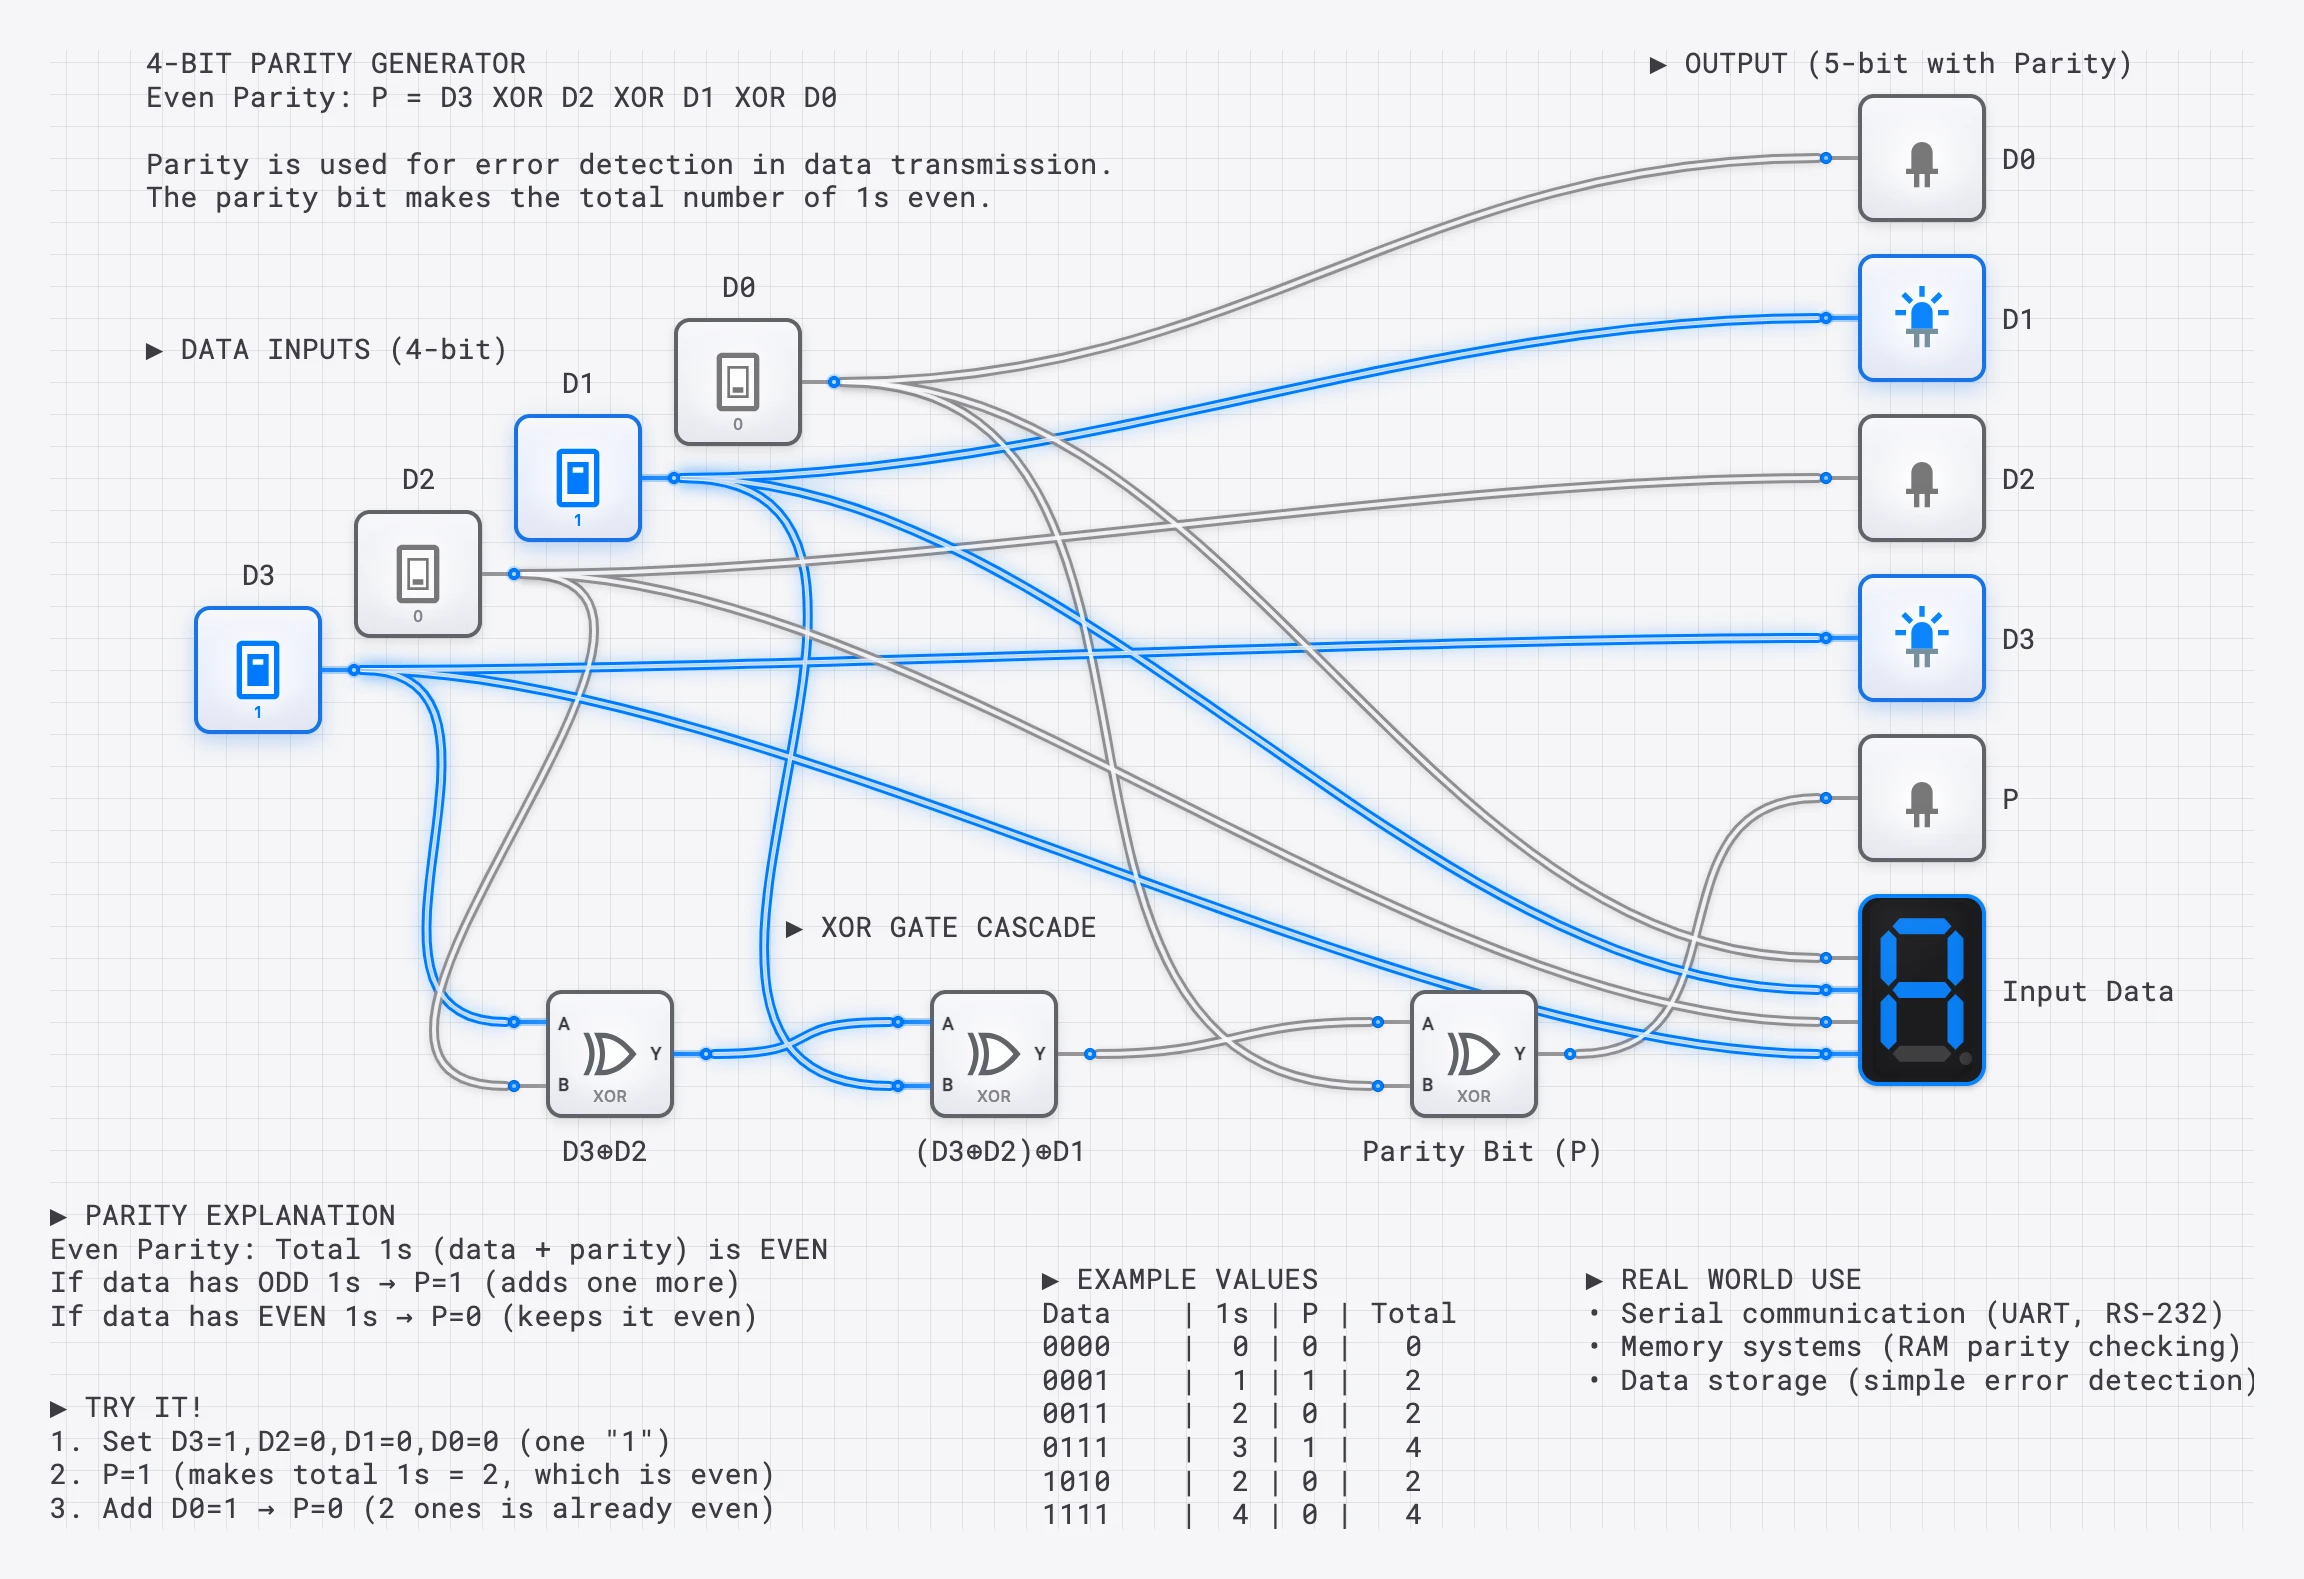This screenshot has height=1579, width=2304.
Task: Click input pin B of Parity XOR gate
Action: pos(1378,1086)
